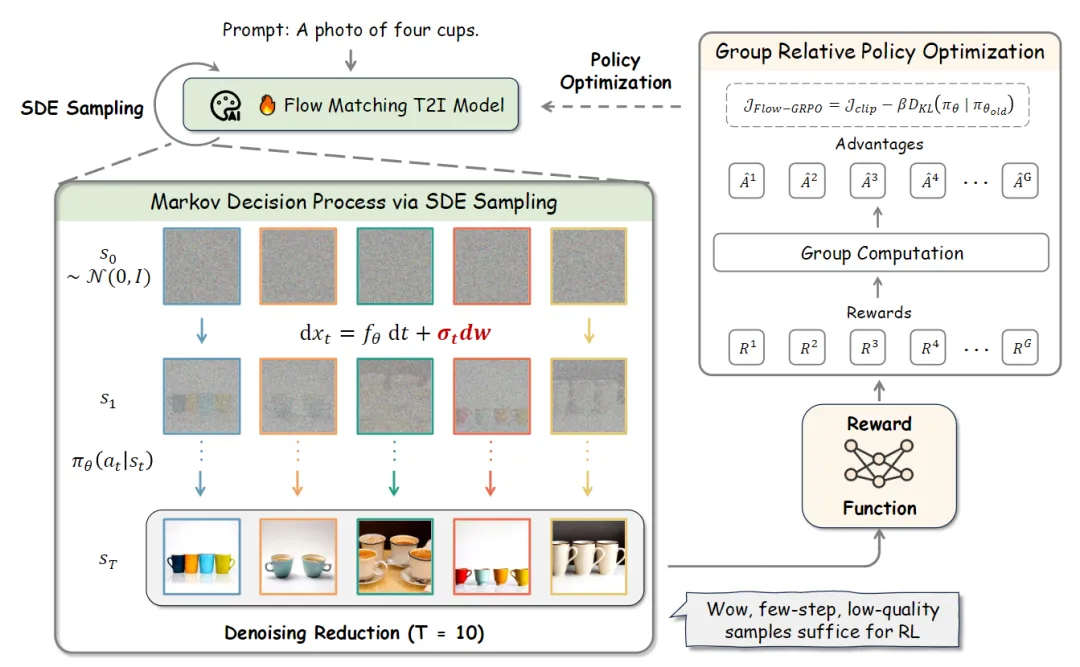Select the Â³ advantage box
This screenshot has height=667, width=1080.
(868, 181)
